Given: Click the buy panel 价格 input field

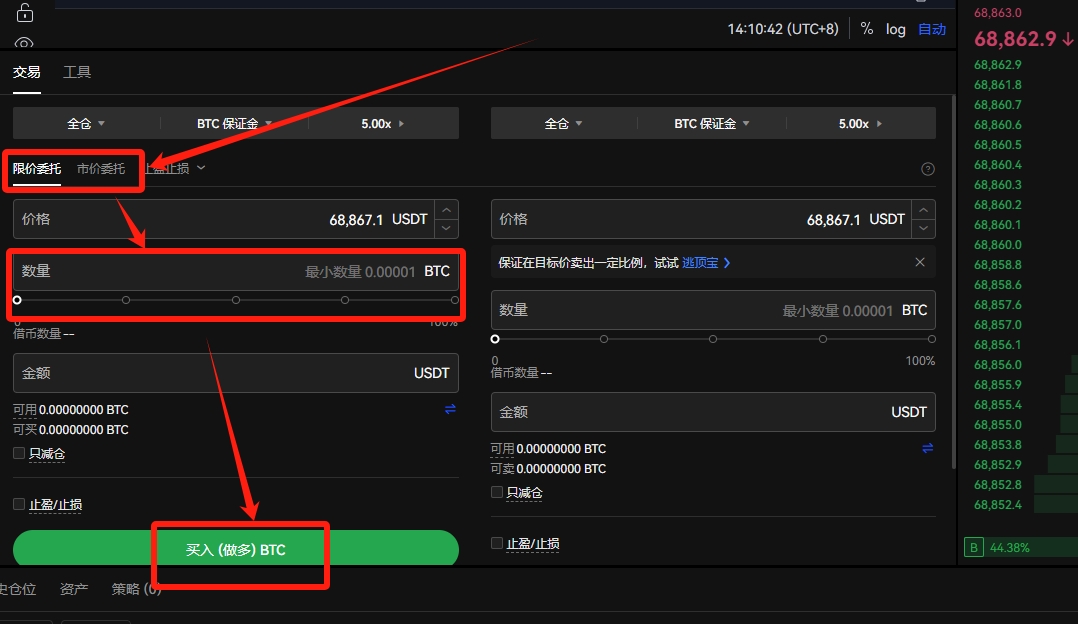Looking at the screenshot, I should pos(223,219).
